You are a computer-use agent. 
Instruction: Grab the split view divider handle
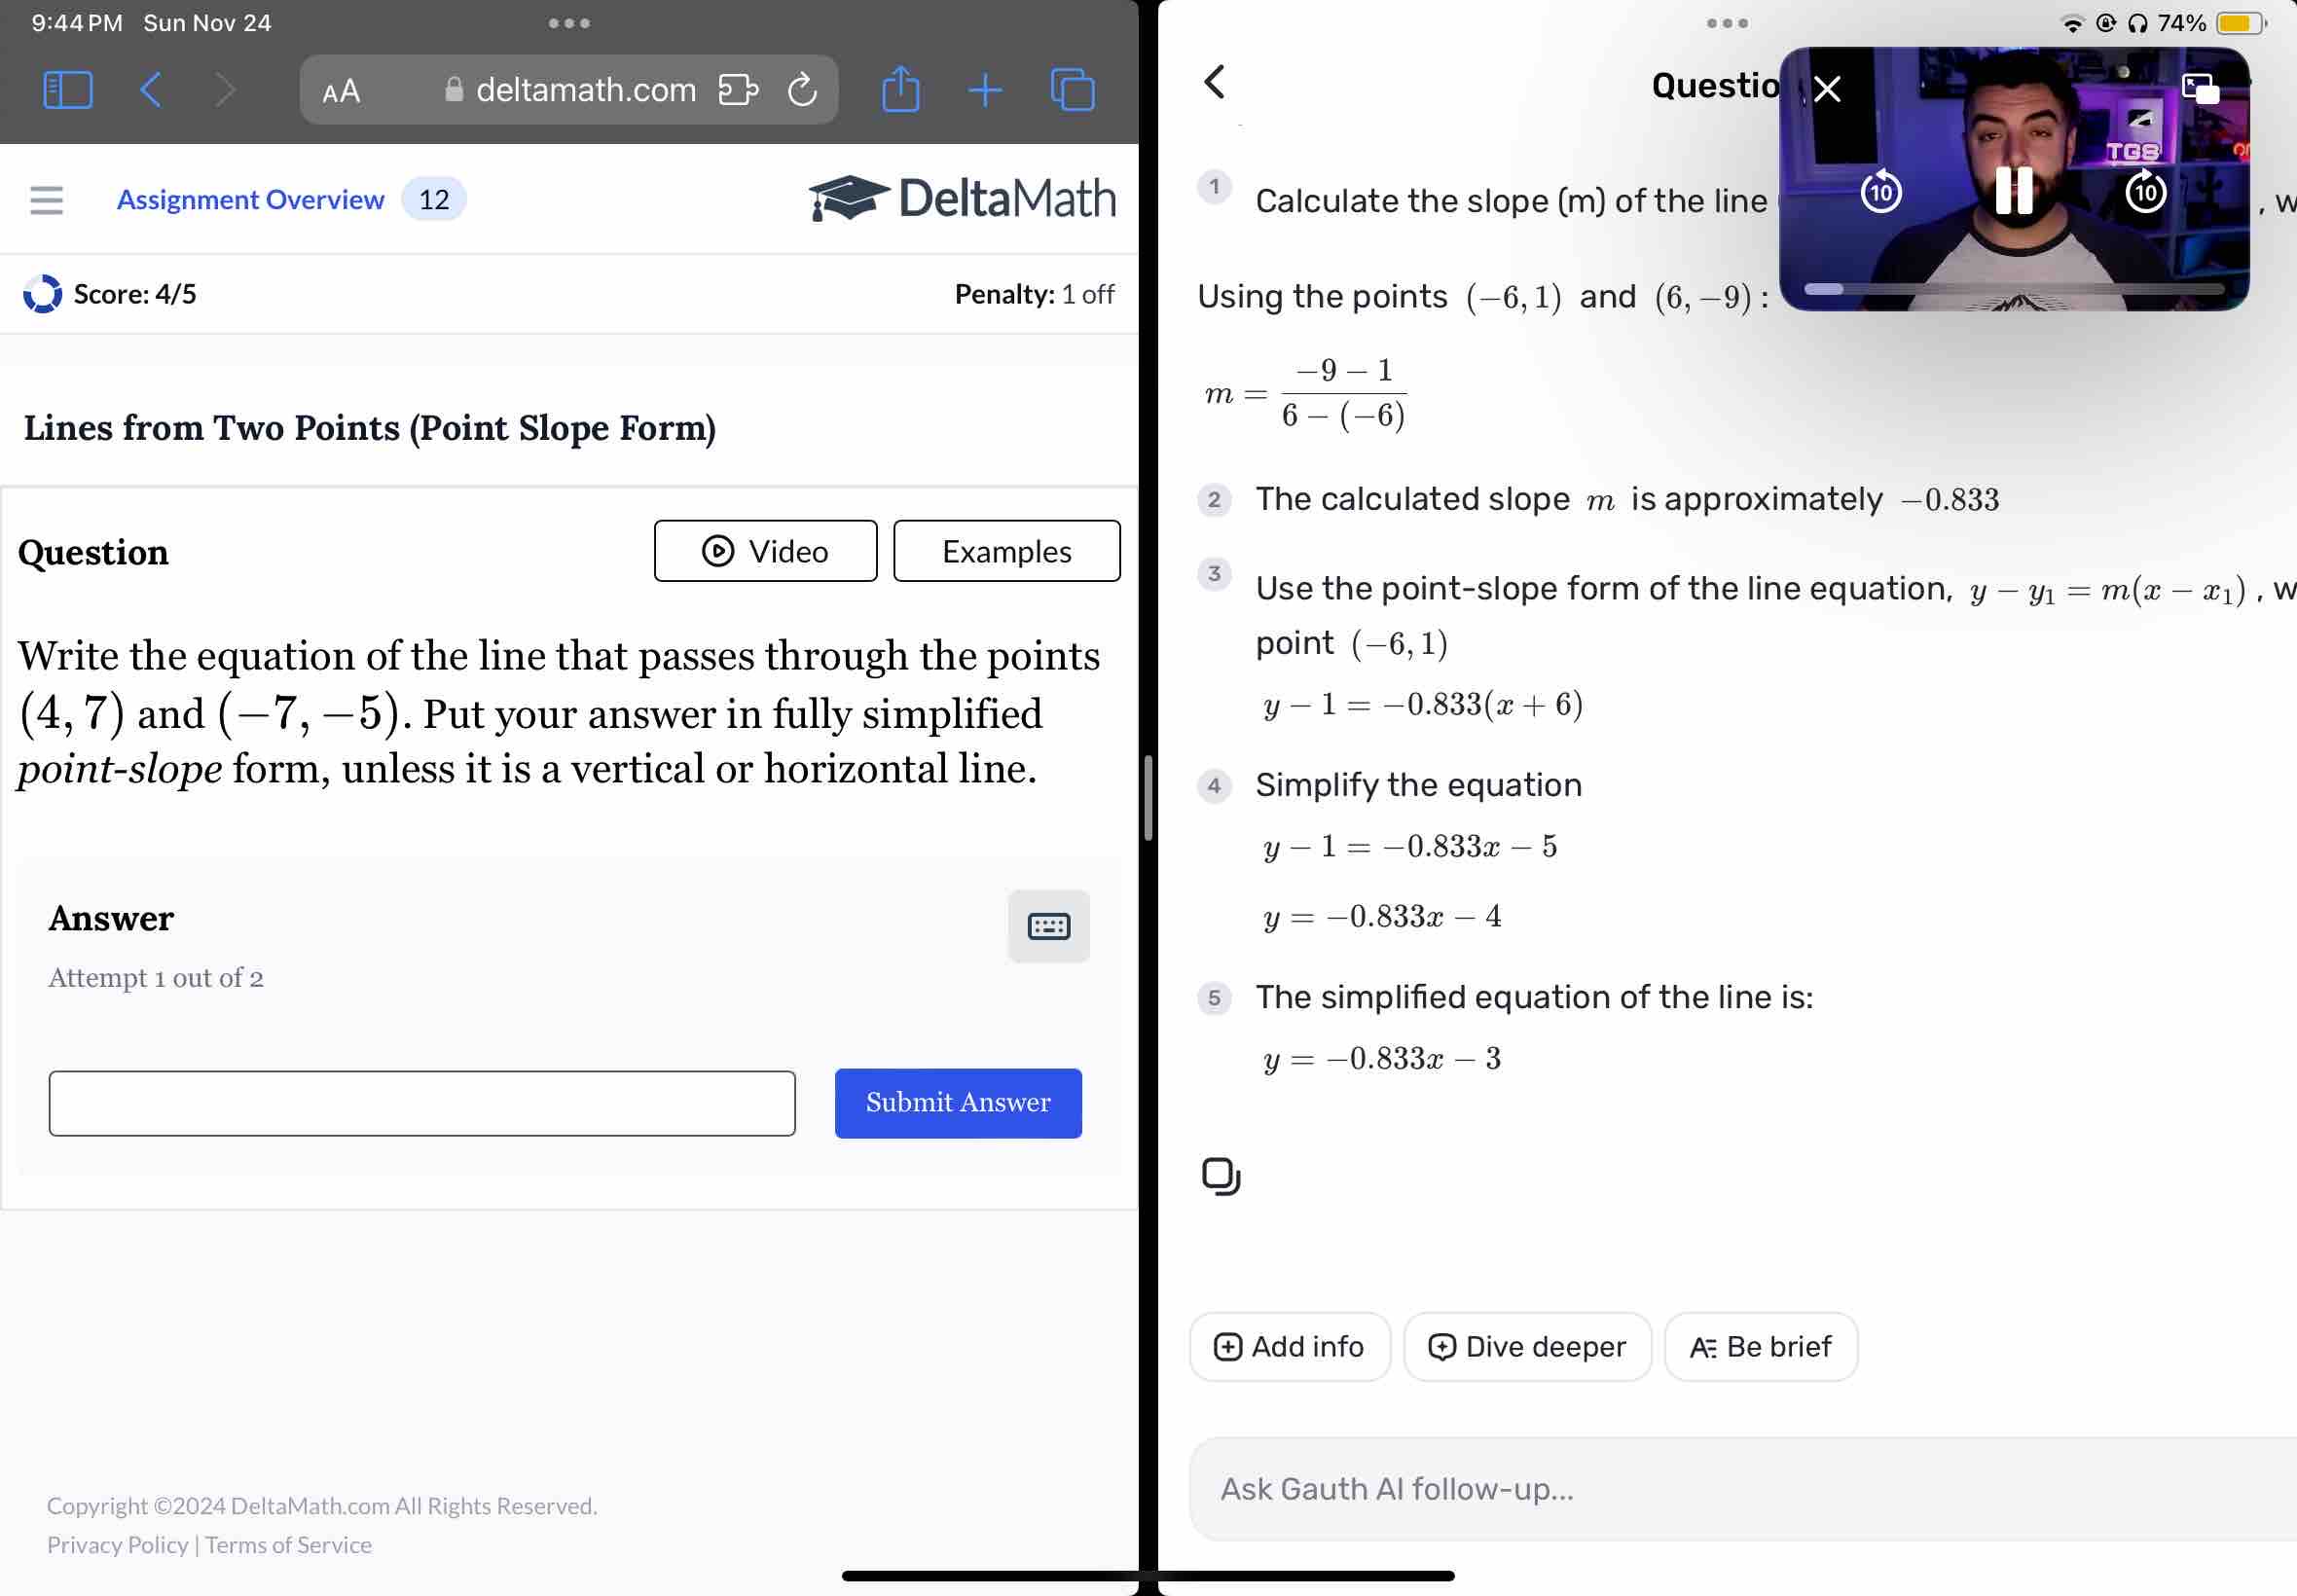point(1148,798)
